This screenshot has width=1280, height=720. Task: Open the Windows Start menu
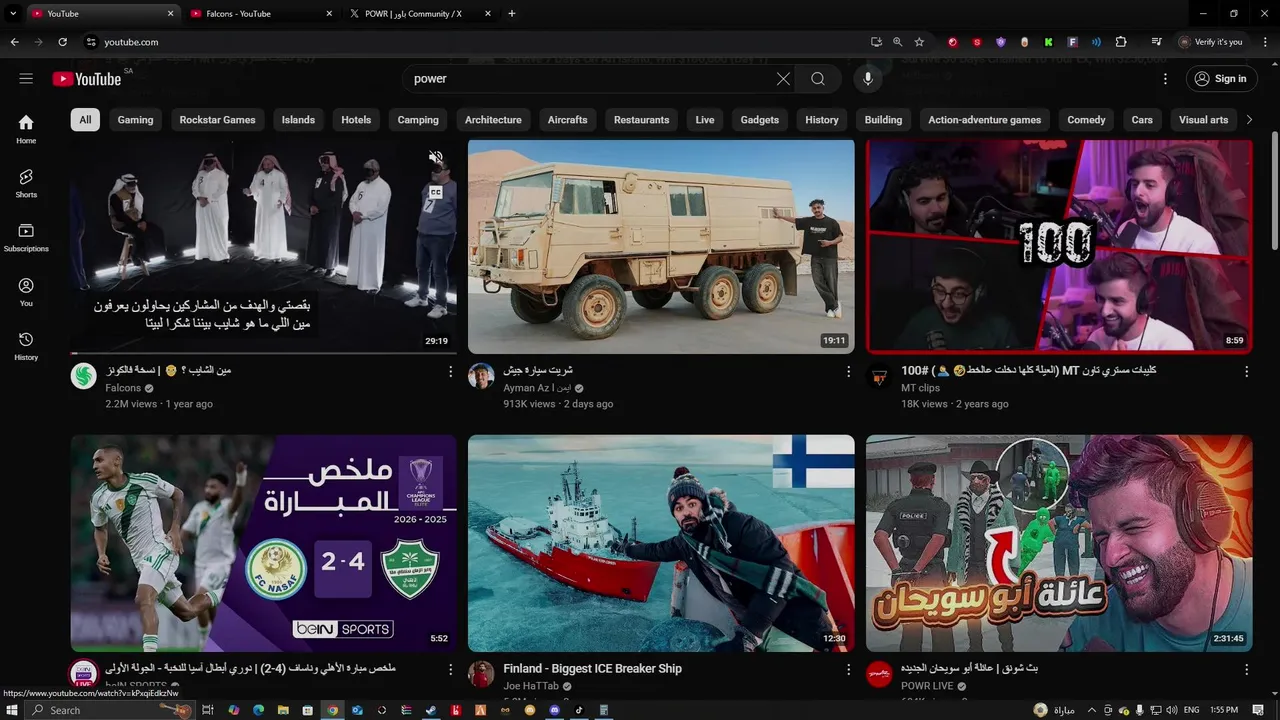coord(13,710)
